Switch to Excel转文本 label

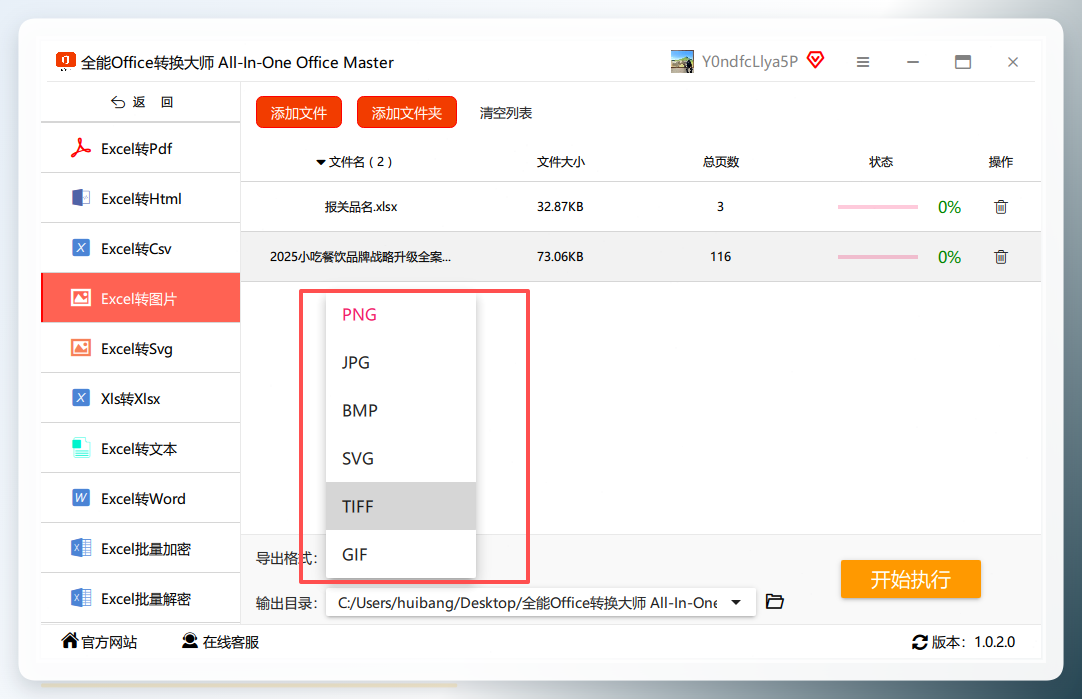[139, 449]
